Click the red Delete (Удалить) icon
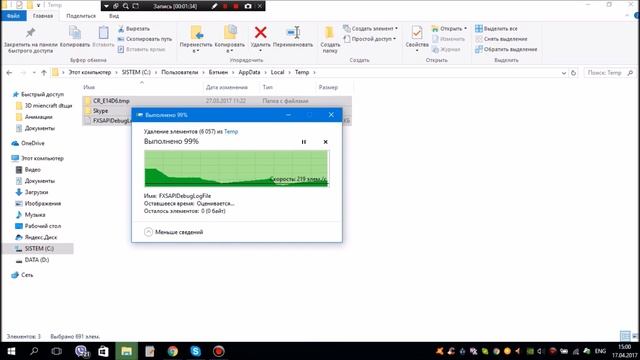Image resolution: width=640 pixels, height=360 pixels. point(260,32)
